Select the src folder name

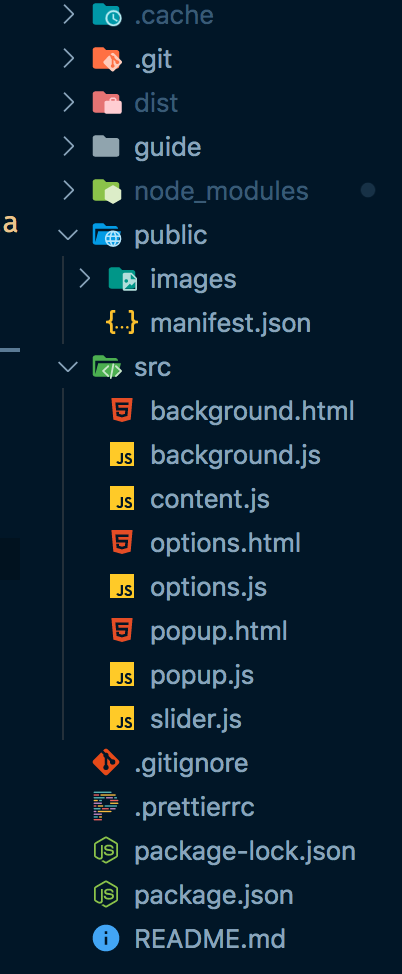[x=152, y=368]
